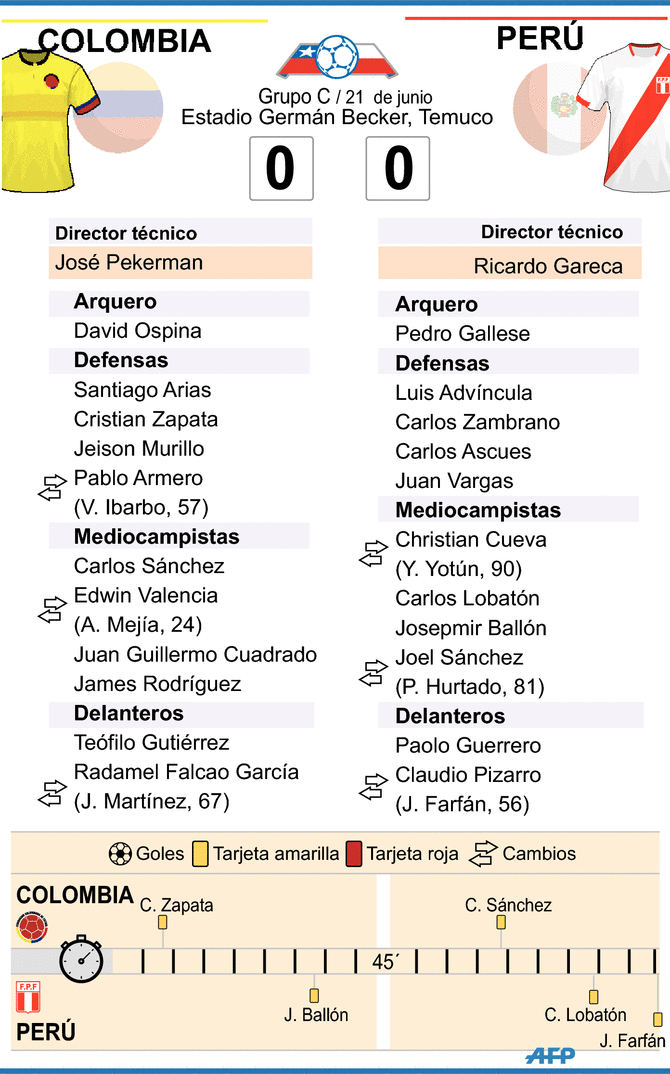Click the Ricardo Gareca coach name

click(x=548, y=266)
